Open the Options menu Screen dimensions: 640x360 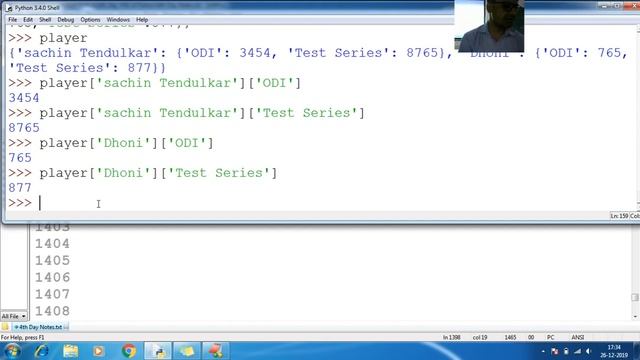pyautogui.click(x=90, y=20)
